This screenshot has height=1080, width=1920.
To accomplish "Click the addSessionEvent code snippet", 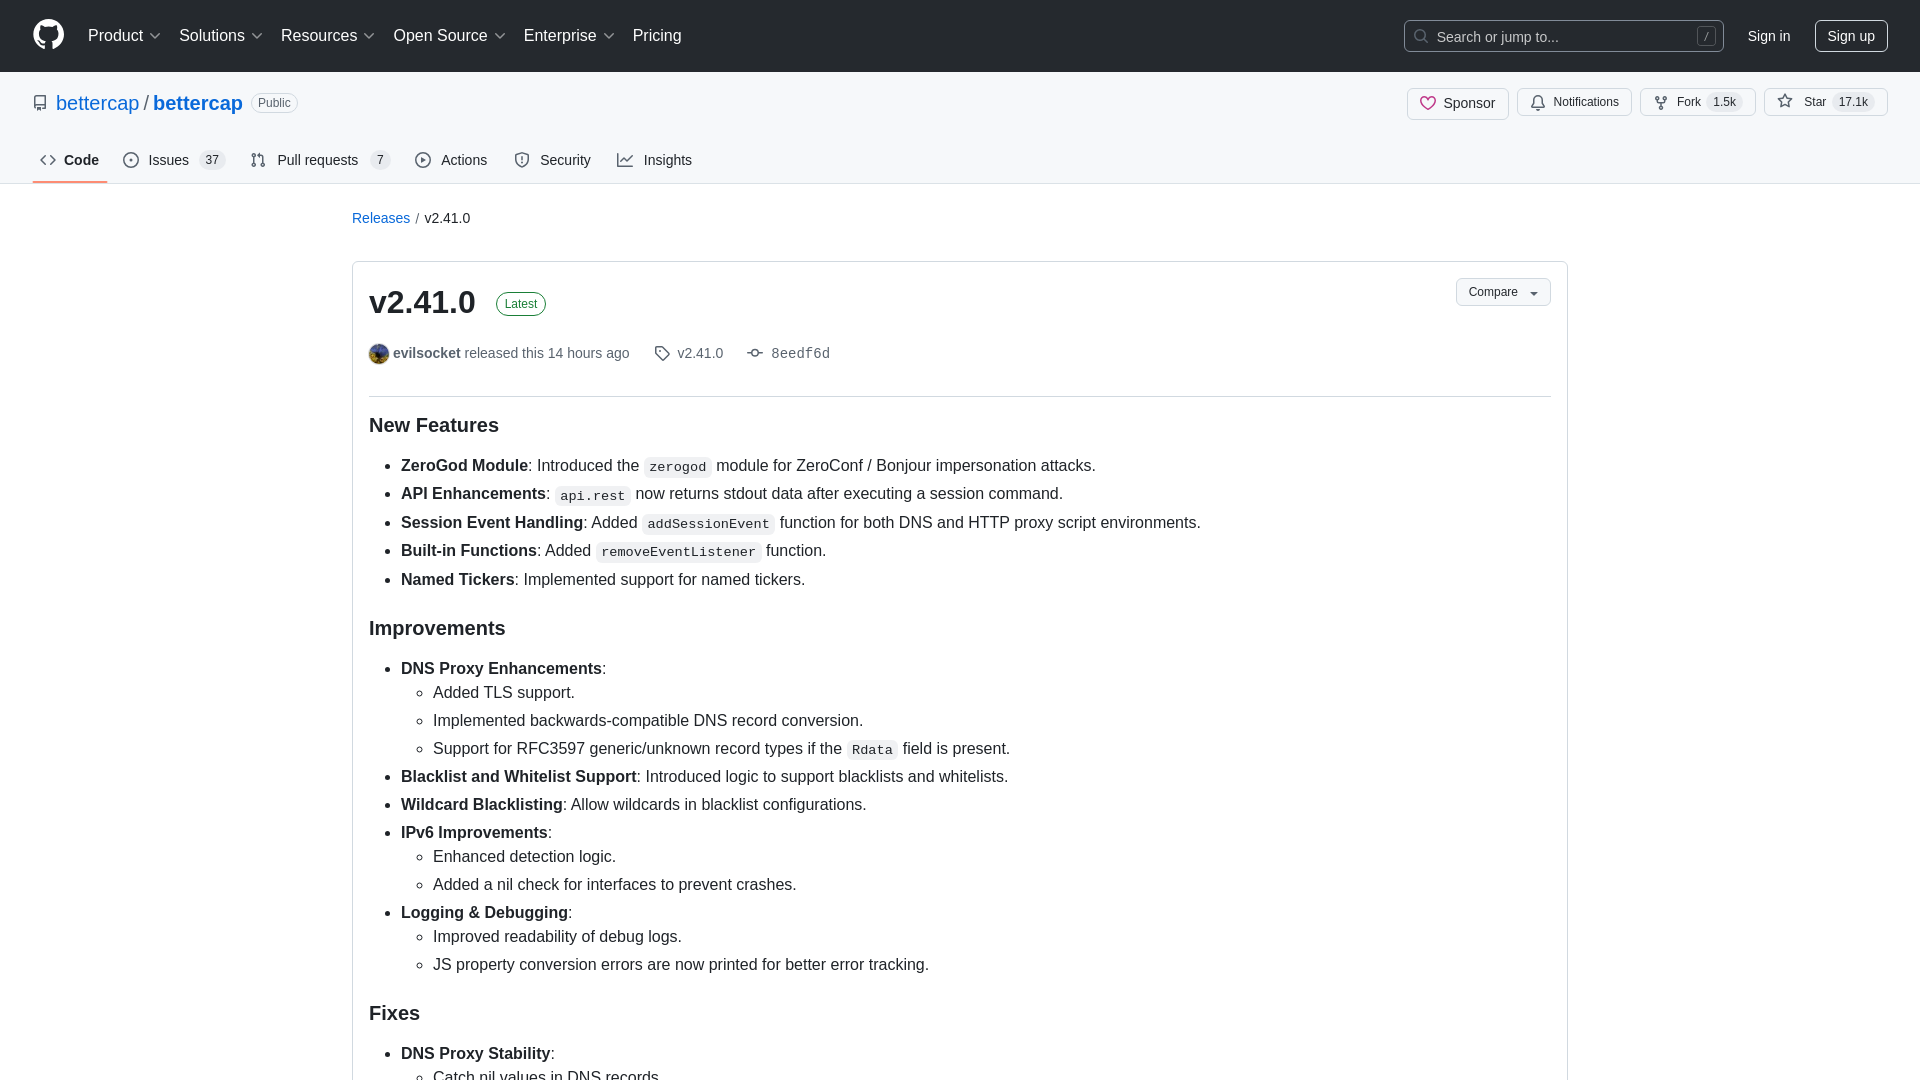I will coord(708,524).
